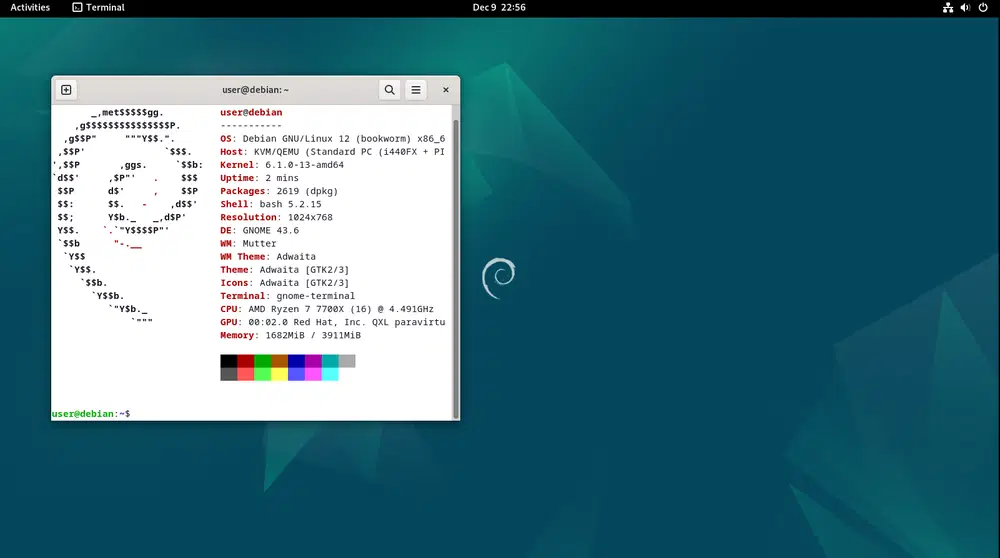Viewport: 1000px width, 558px height.
Task: Open the Dec 9 22:56 clock panel
Action: pyautogui.click(x=499, y=8)
